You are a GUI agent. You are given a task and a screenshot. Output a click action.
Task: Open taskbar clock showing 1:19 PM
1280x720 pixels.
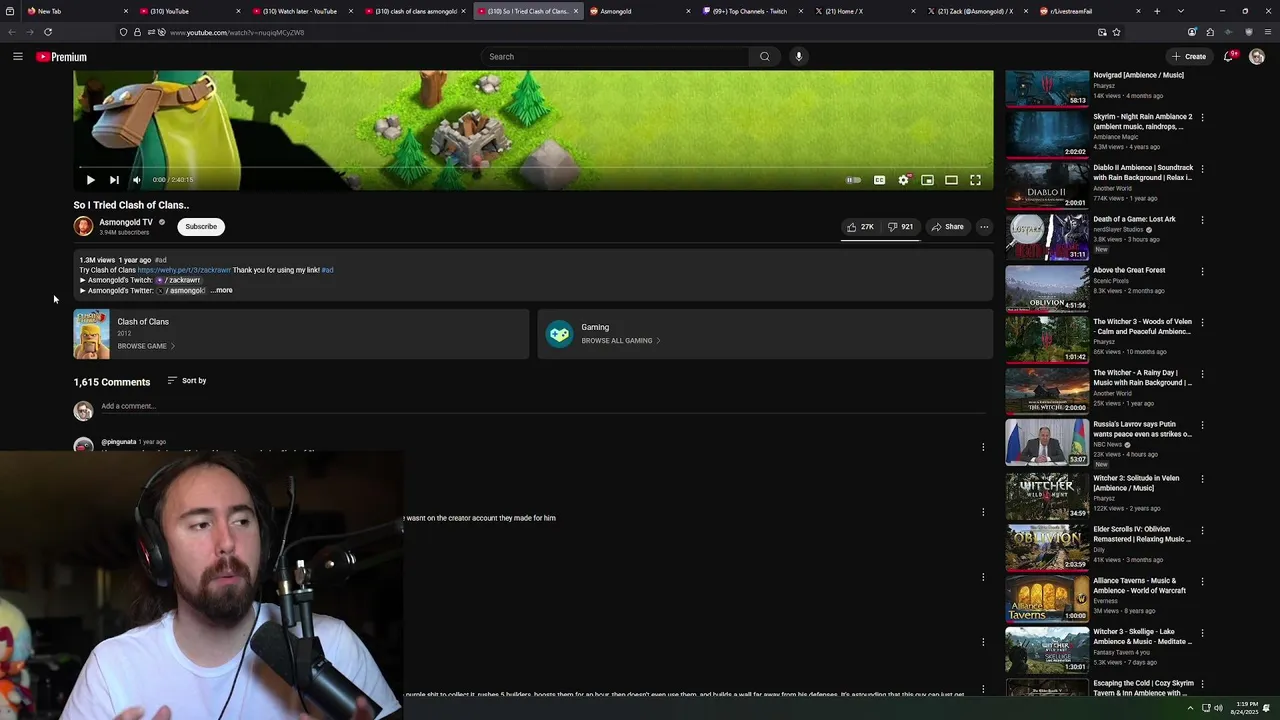pyautogui.click(x=1247, y=708)
